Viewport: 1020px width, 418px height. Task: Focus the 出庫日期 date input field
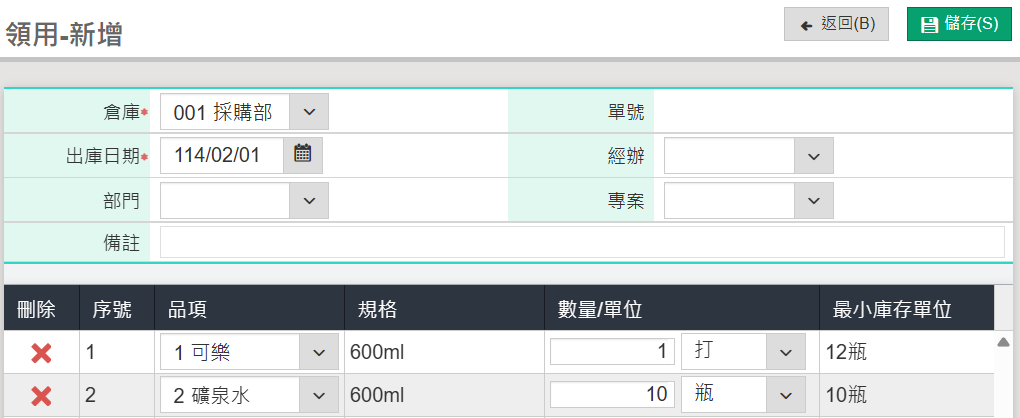222,155
